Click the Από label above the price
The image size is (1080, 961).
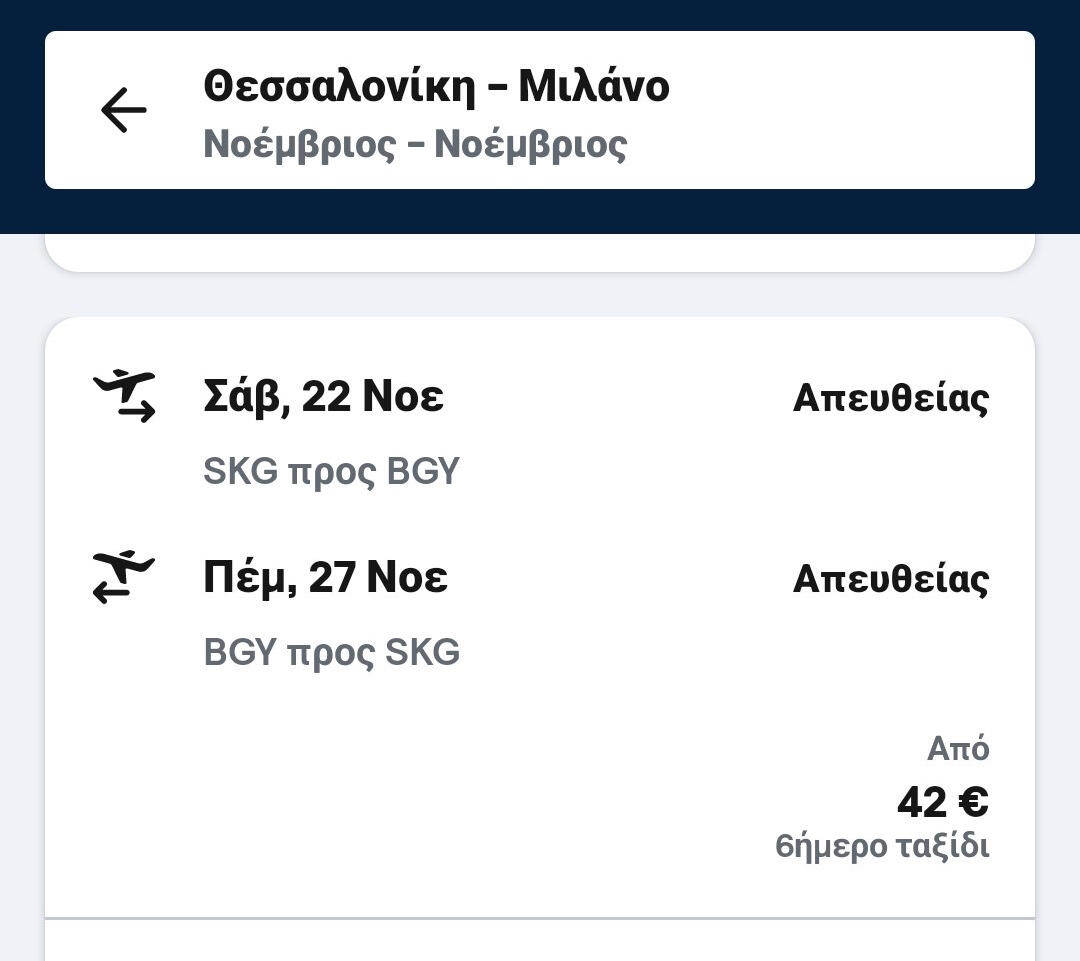point(957,748)
